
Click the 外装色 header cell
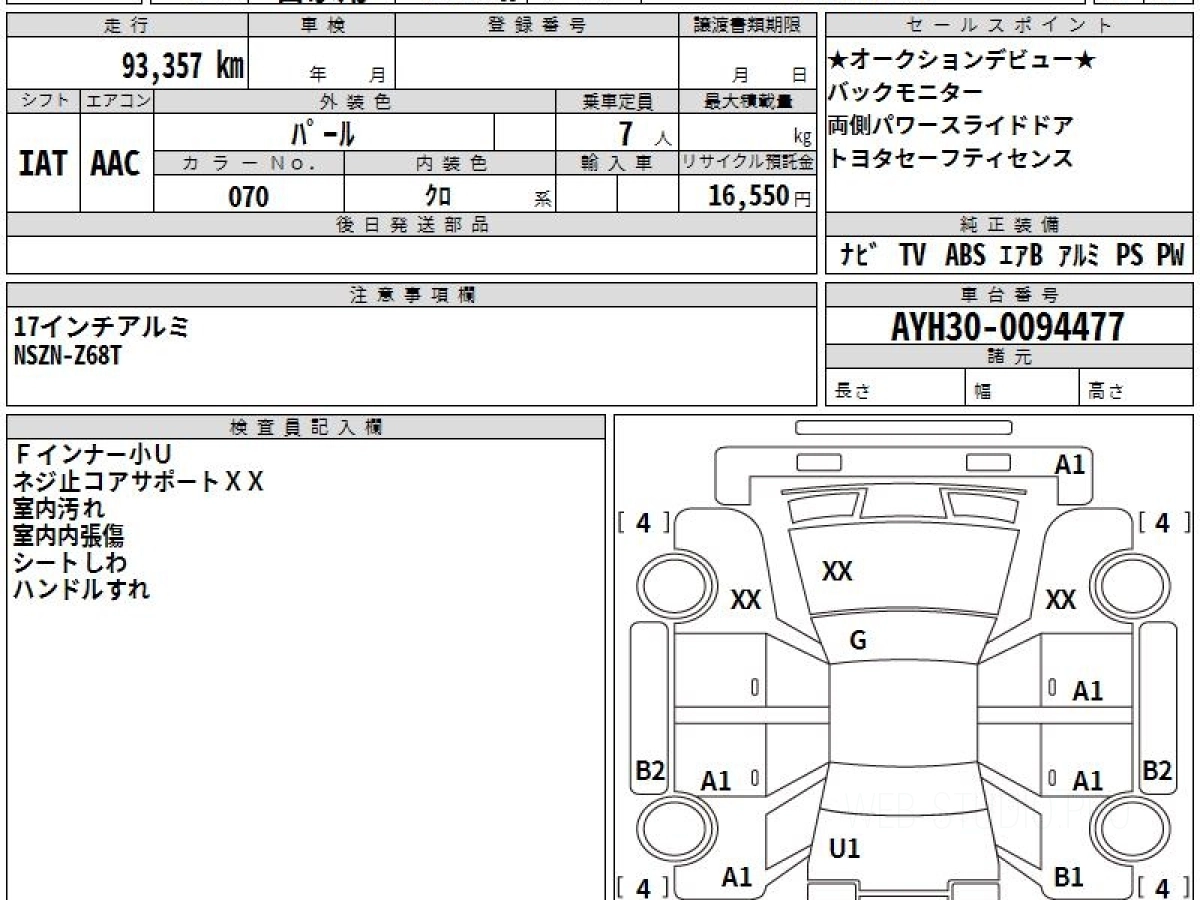click(x=355, y=101)
